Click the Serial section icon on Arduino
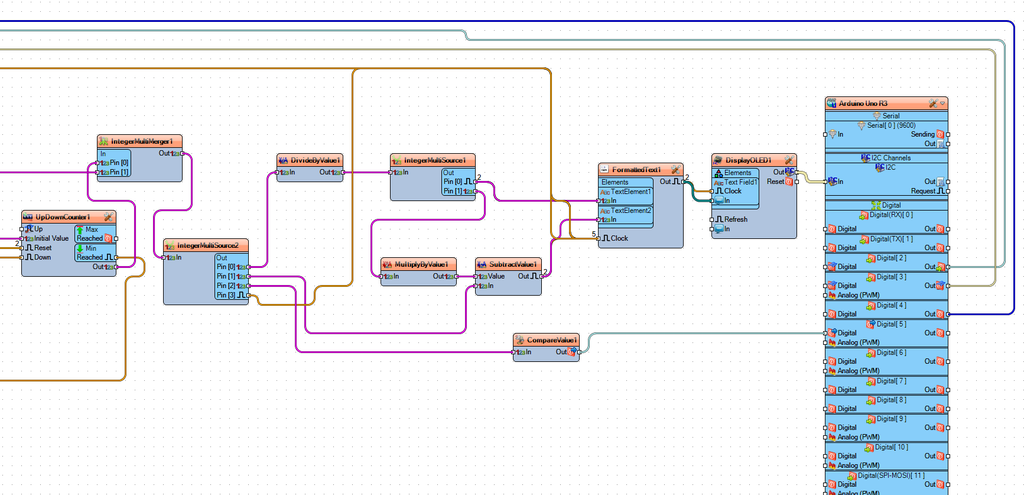The width and height of the screenshot is (1024, 495). tap(876, 116)
